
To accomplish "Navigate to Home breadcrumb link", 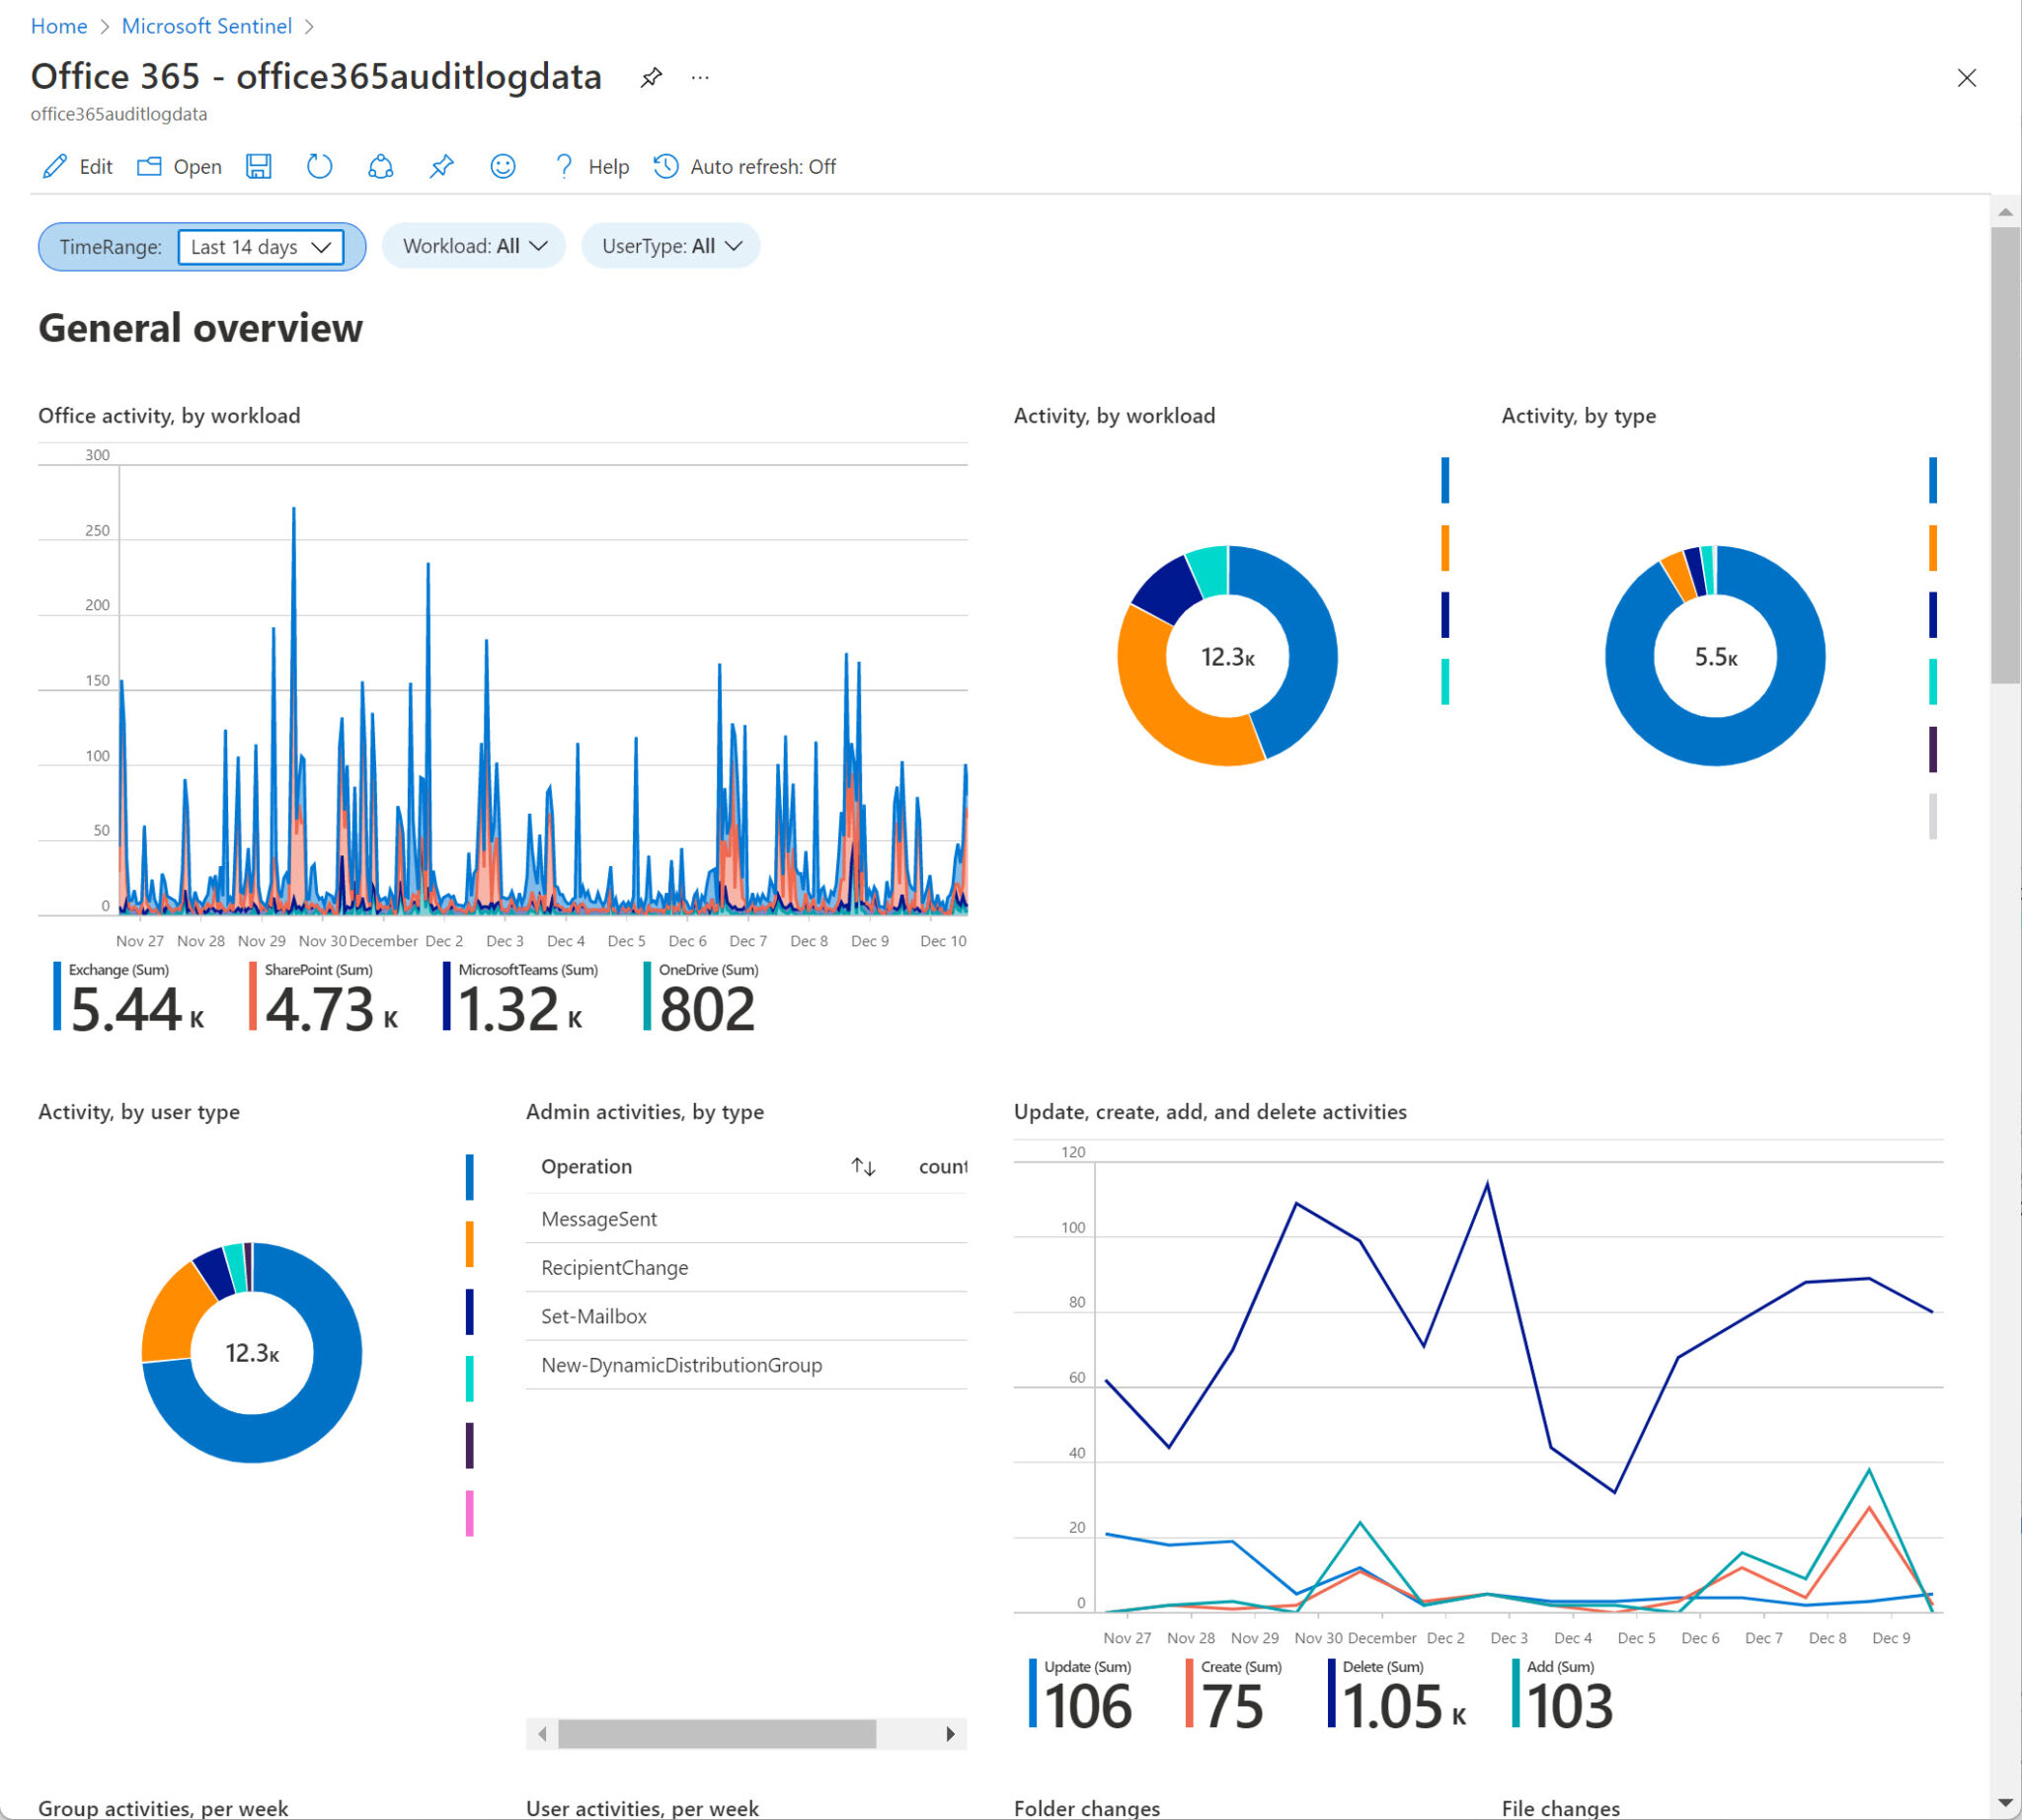I will pos(58,25).
